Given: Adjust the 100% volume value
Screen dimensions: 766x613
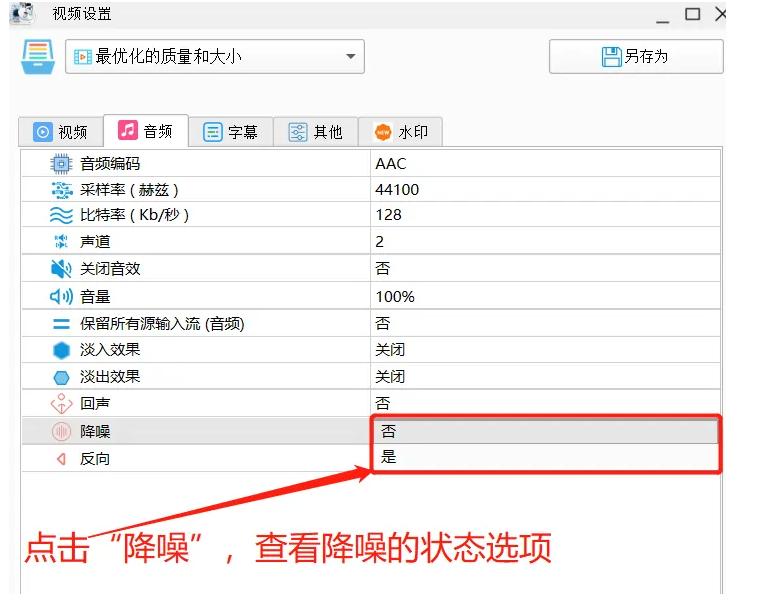Looking at the screenshot, I should click(x=545, y=296).
